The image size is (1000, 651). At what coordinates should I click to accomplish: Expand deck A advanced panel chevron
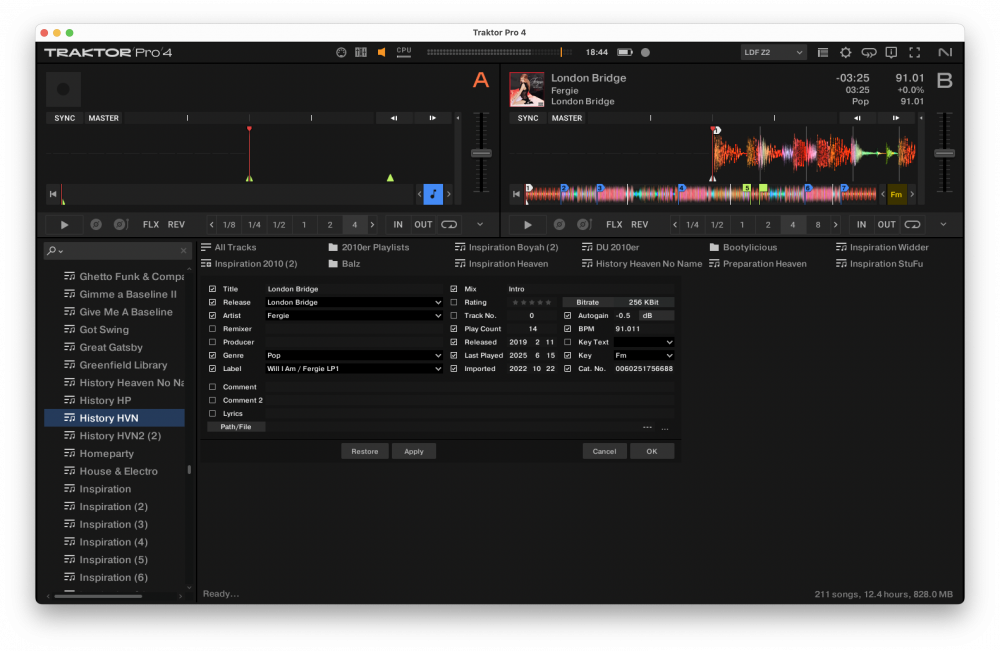[480, 224]
